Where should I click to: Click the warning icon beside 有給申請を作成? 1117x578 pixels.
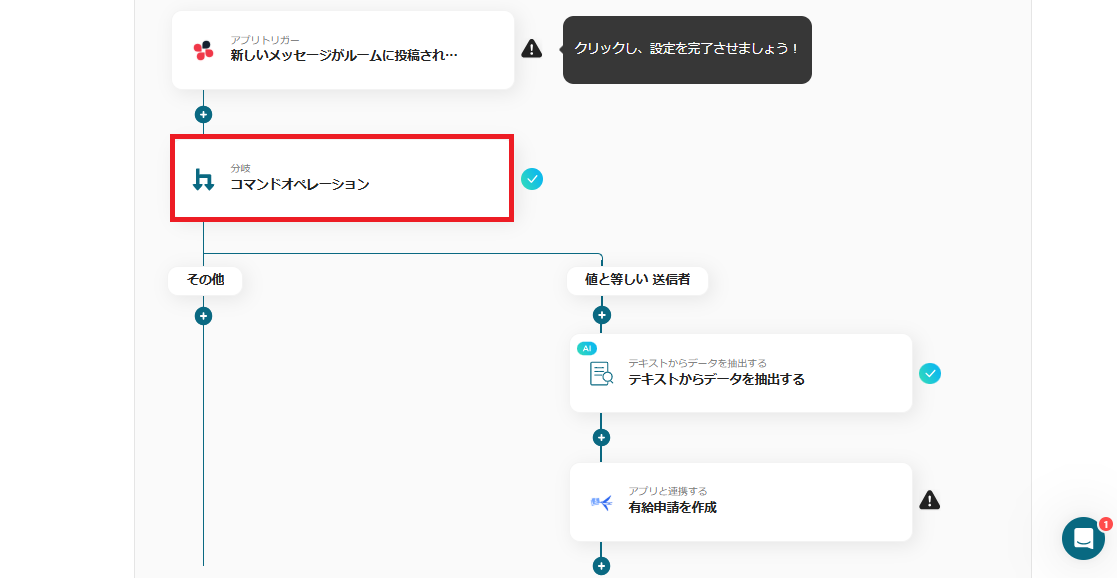click(x=930, y=500)
